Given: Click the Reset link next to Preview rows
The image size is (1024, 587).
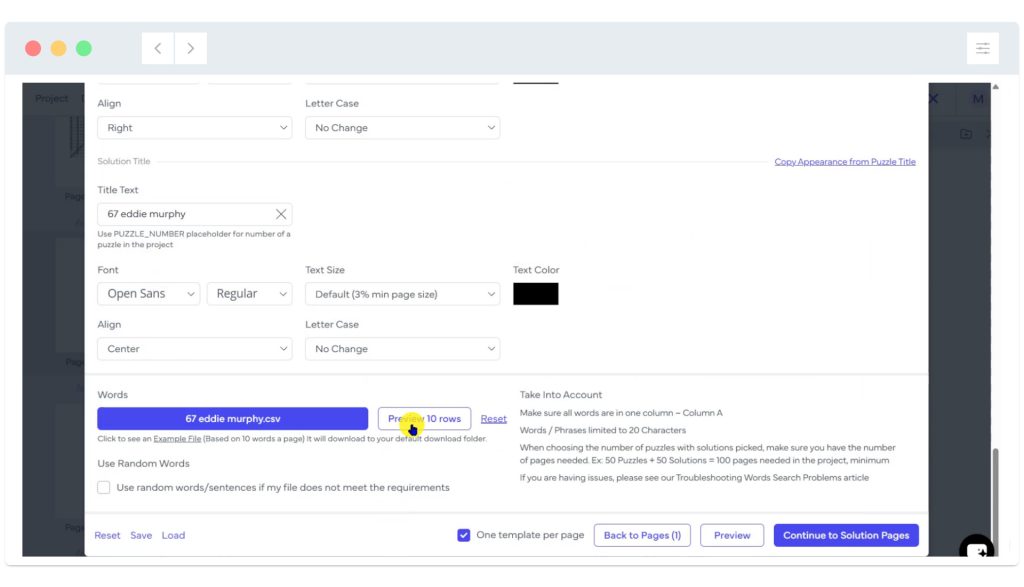Looking at the screenshot, I should pos(494,419).
